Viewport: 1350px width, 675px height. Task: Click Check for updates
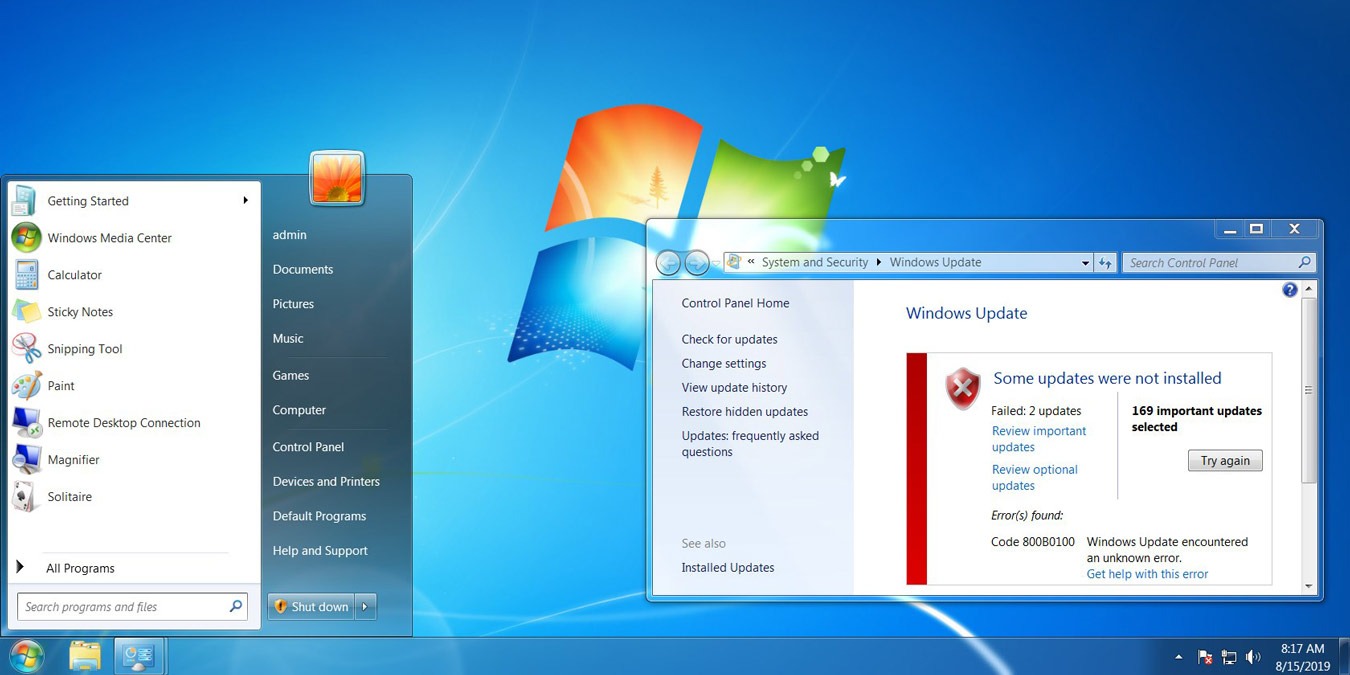coord(729,339)
